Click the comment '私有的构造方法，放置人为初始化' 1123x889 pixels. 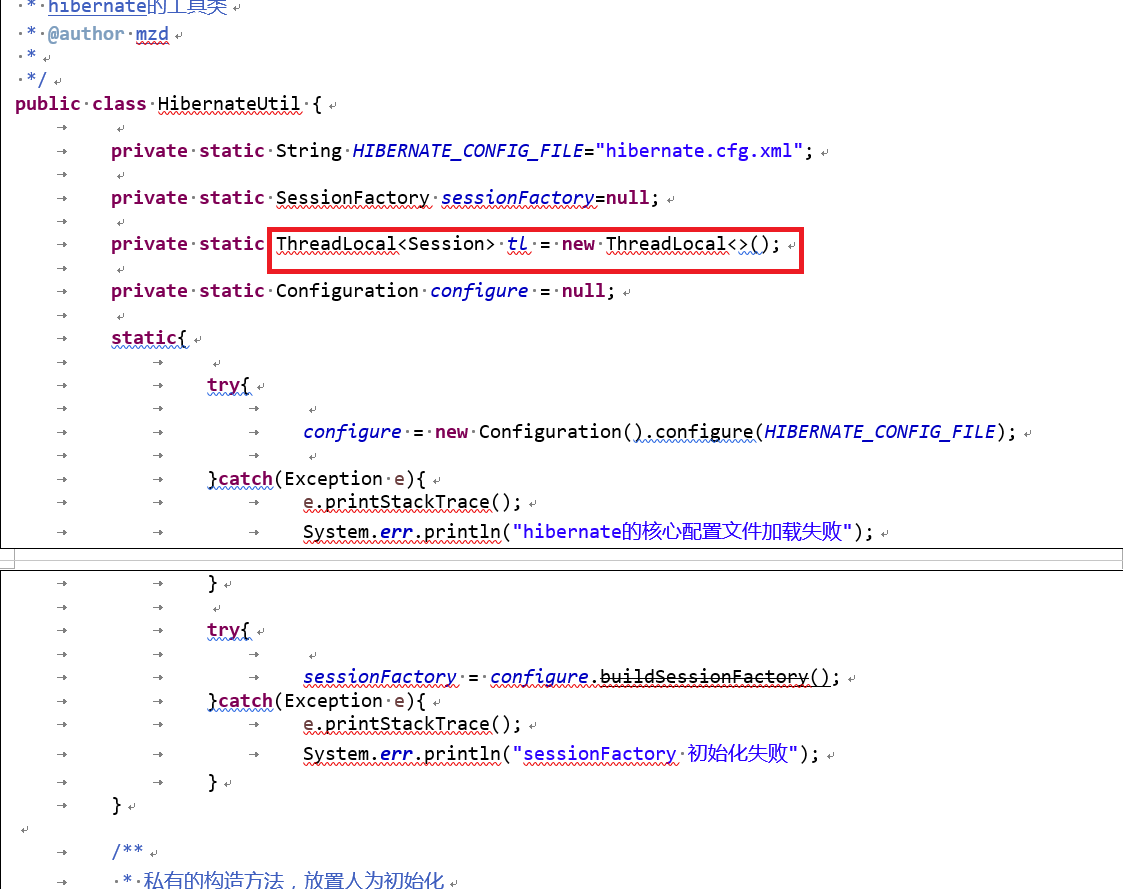point(294,880)
